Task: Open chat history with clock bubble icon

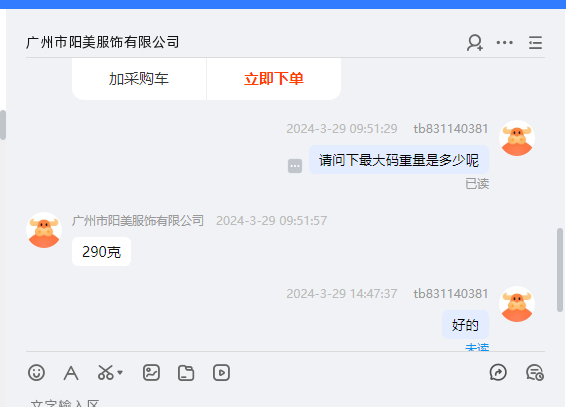Action: pyautogui.click(x=535, y=373)
